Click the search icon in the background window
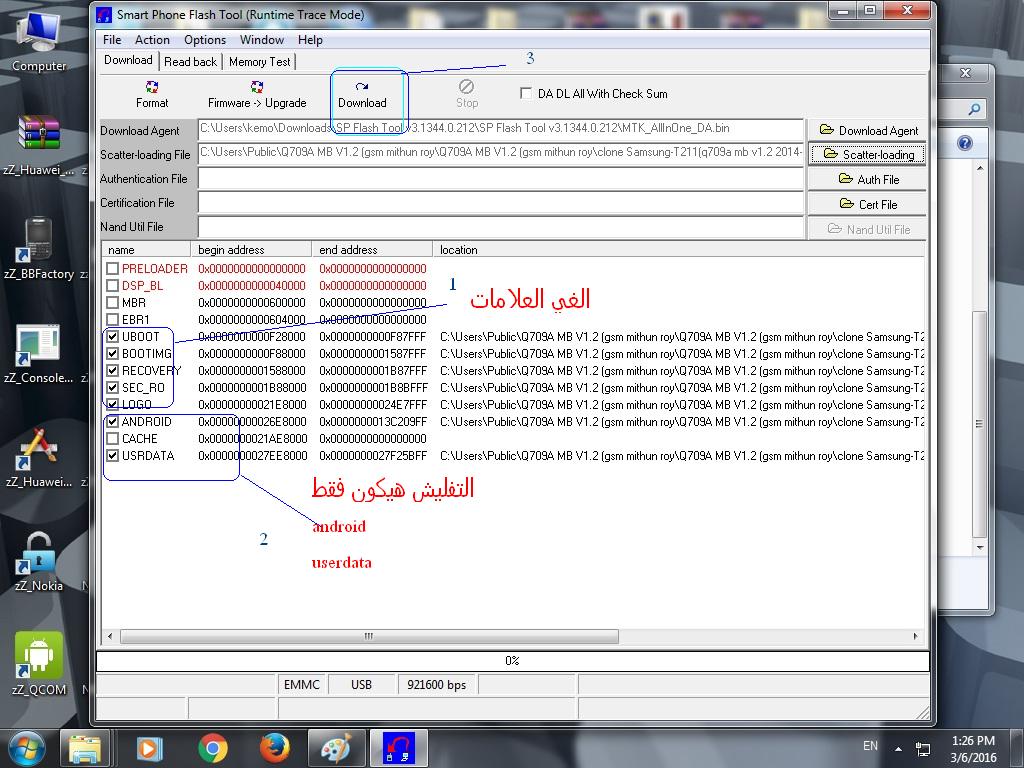Image resolution: width=1024 pixels, height=768 pixels. 974,109
